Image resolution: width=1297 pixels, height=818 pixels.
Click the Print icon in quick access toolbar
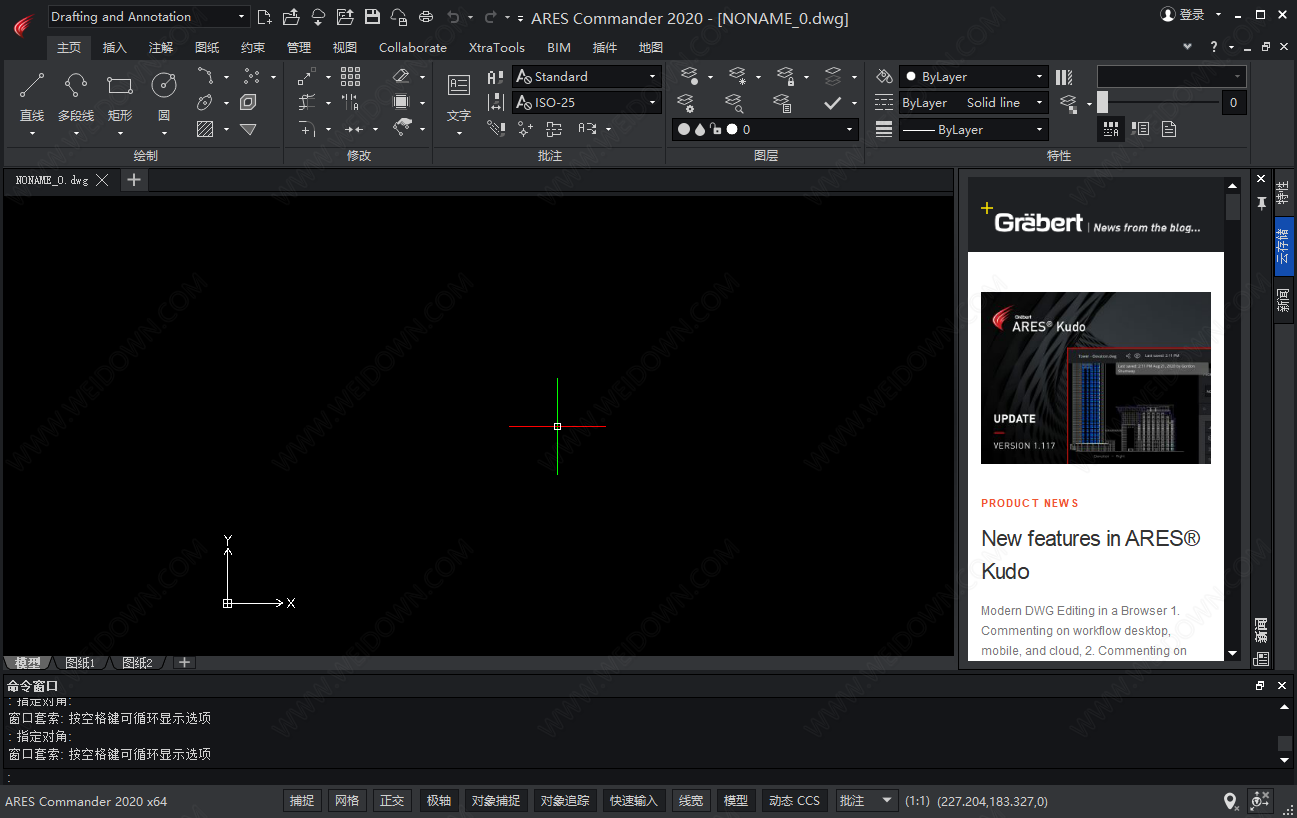click(x=426, y=17)
